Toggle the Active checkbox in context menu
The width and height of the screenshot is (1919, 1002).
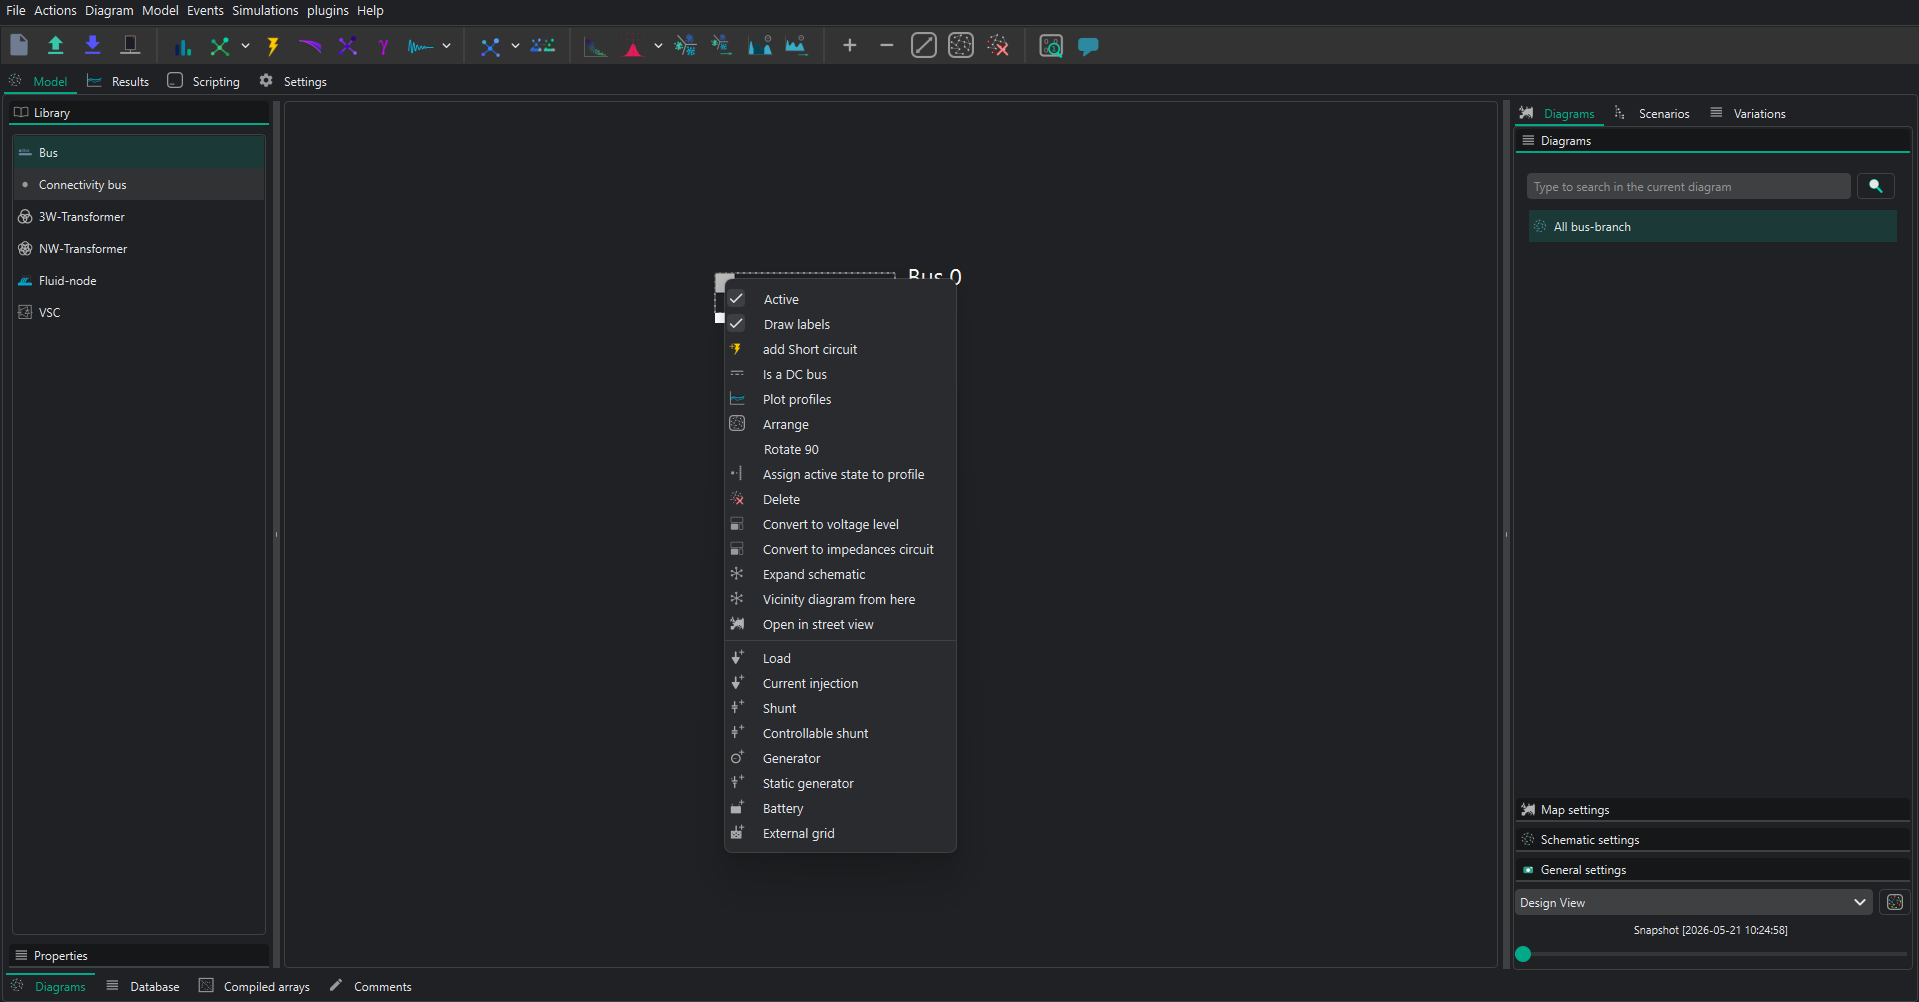737,299
